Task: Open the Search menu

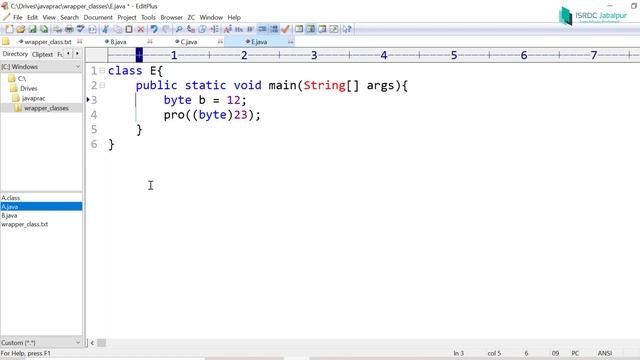Action: pos(69,18)
